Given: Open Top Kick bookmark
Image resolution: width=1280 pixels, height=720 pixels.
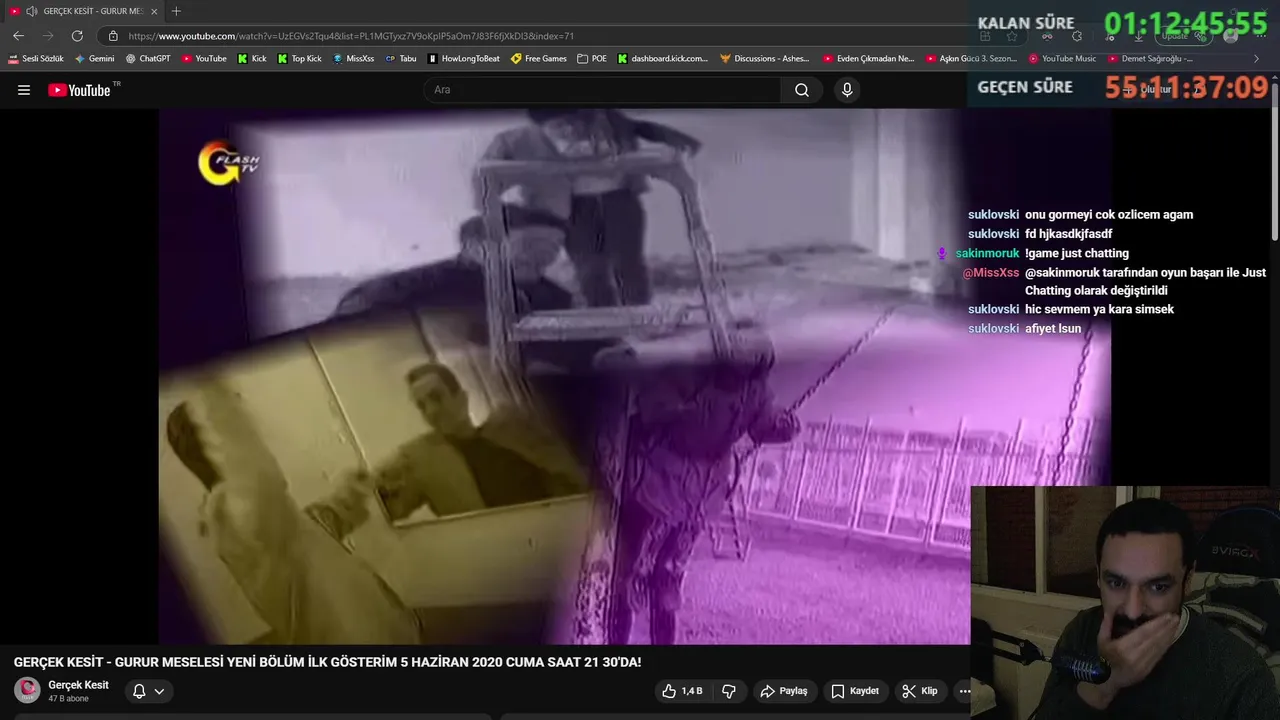Looking at the screenshot, I should 300,59.
